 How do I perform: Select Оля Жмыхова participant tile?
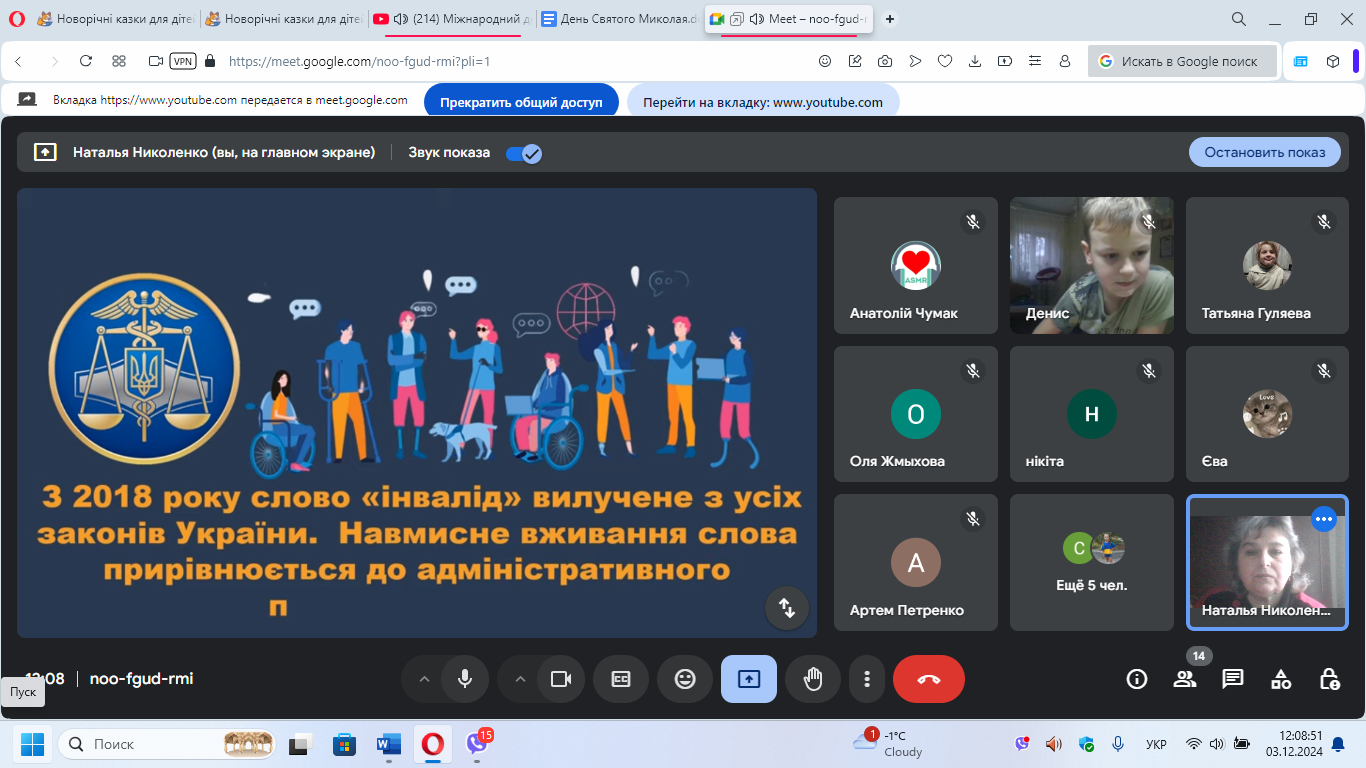click(916, 414)
